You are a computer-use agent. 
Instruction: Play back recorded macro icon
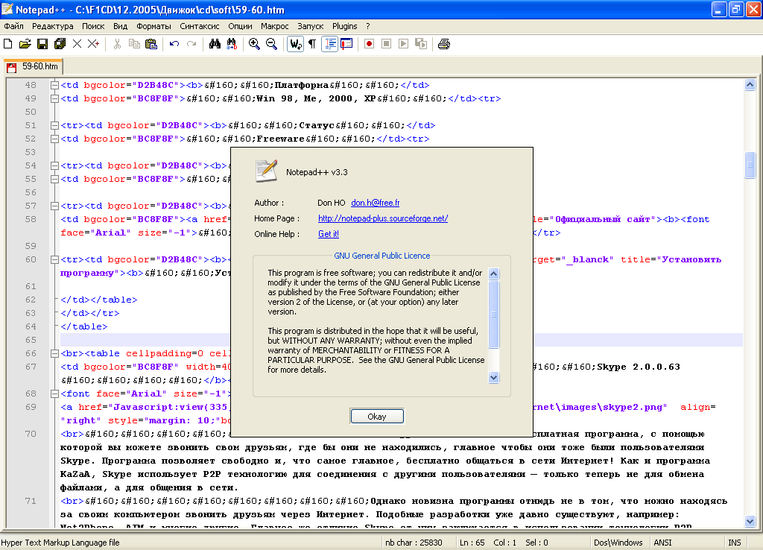(x=403, y=44)
